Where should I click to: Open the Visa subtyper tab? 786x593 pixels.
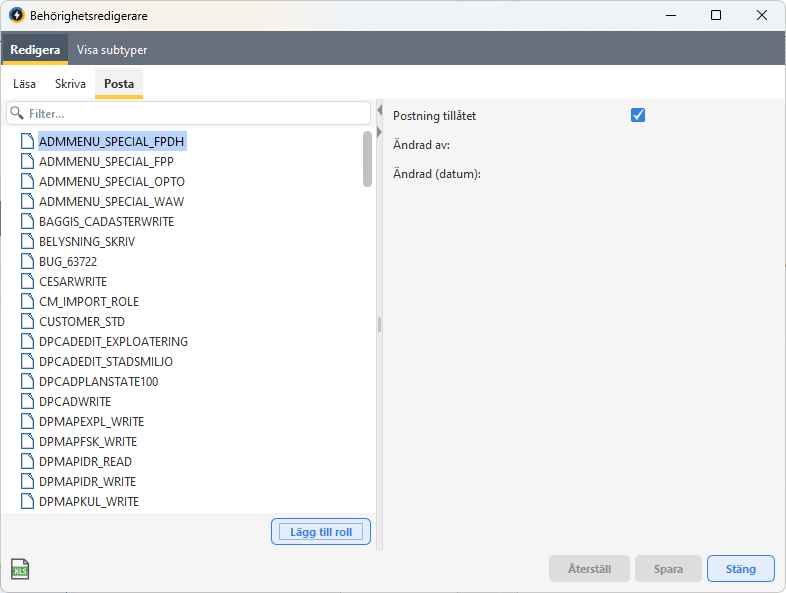coord(112,49)
